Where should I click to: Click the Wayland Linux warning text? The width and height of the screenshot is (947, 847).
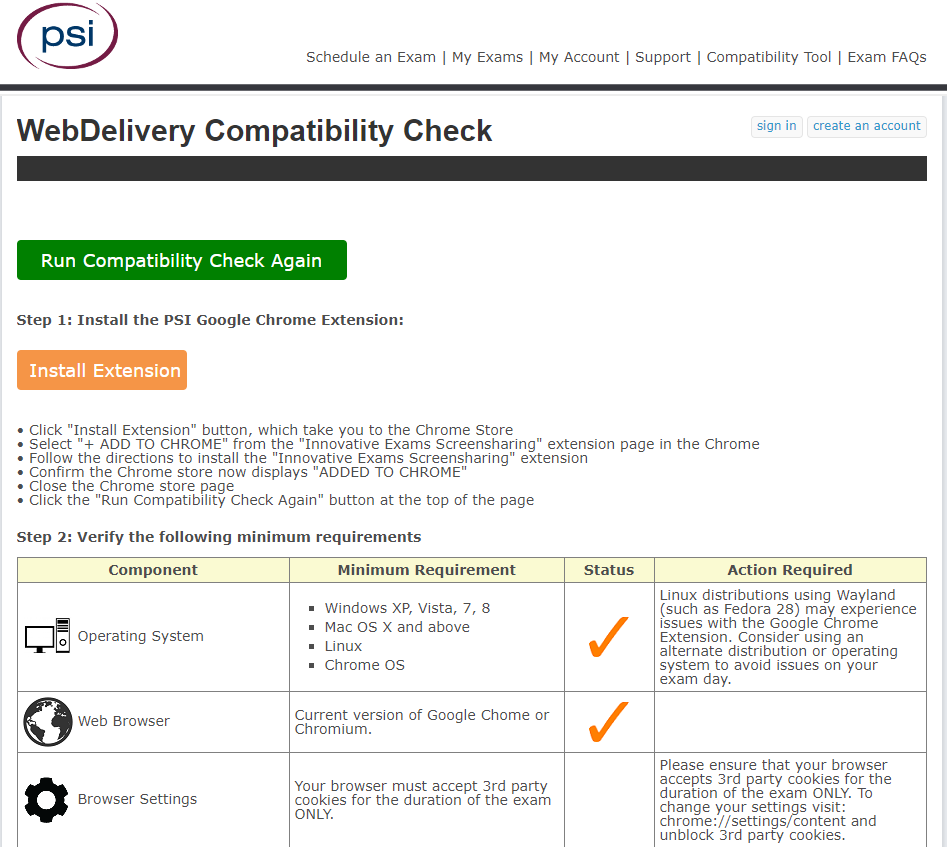[x=788, y=637]
